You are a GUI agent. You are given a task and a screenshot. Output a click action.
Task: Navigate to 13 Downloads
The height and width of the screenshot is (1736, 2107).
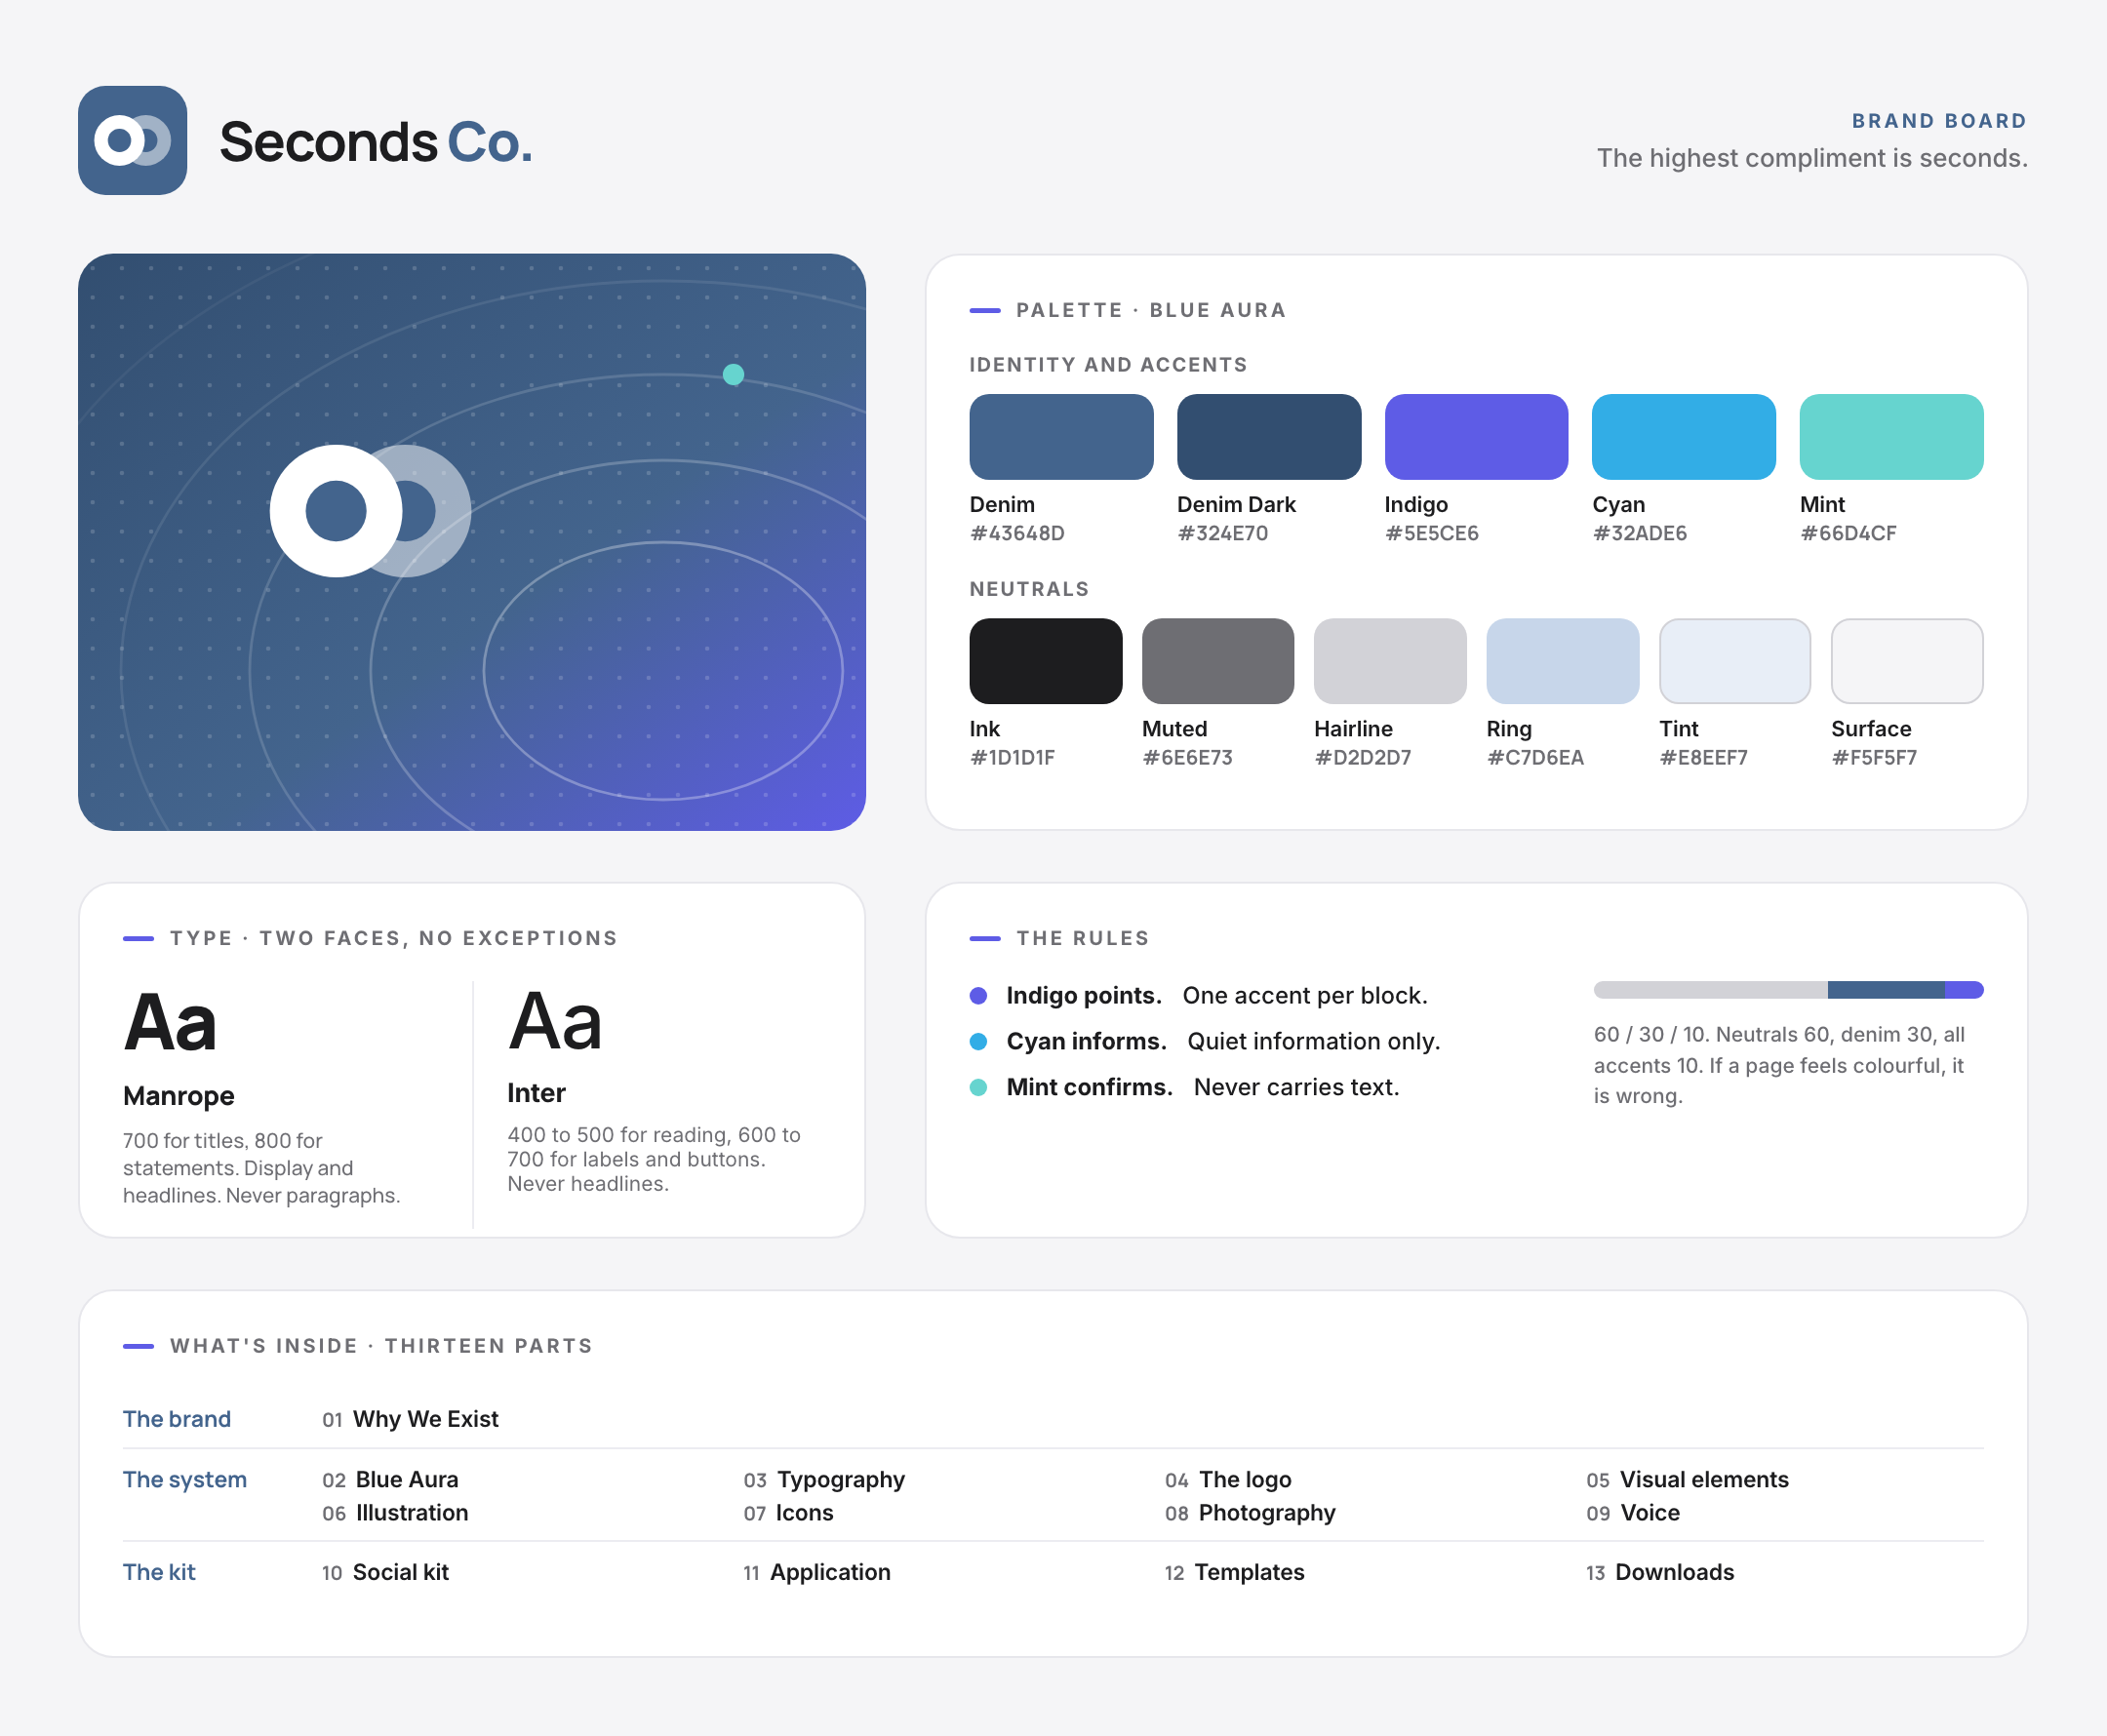coord(1660,1572)
